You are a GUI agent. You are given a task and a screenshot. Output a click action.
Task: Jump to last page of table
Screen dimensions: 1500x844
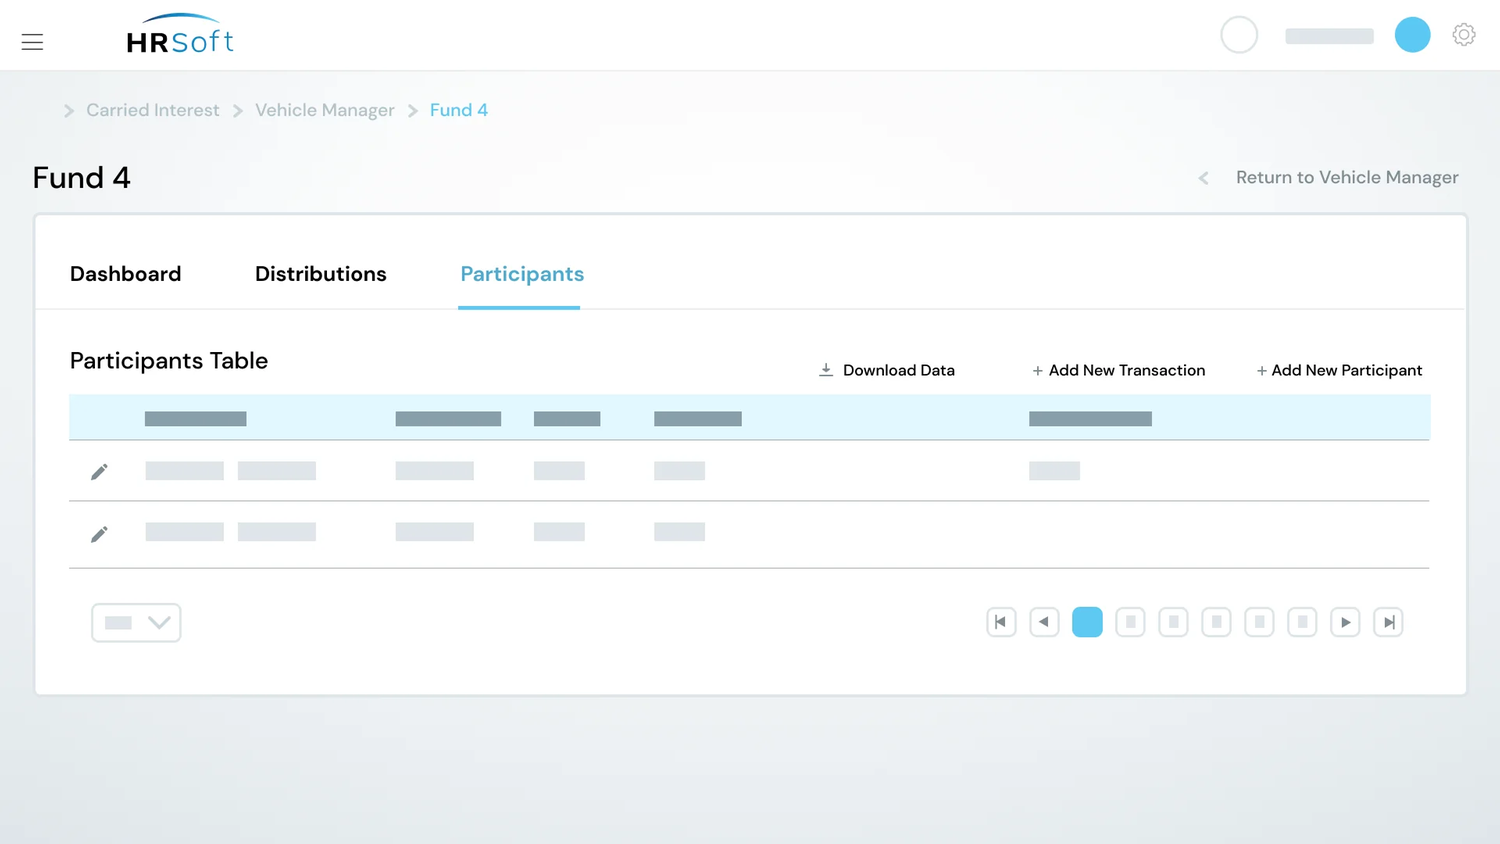(x=1388, y=622)
